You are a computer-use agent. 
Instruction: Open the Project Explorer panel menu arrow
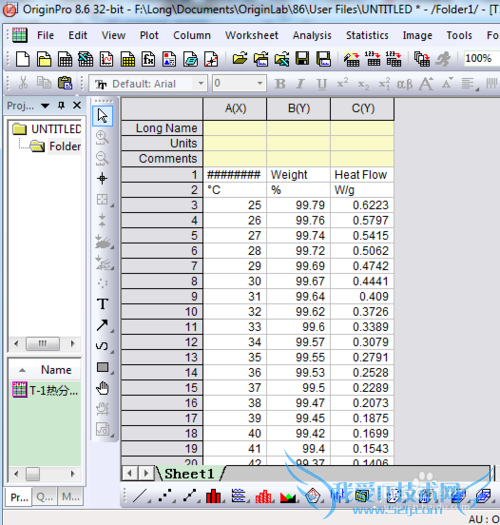click(45, 106)
